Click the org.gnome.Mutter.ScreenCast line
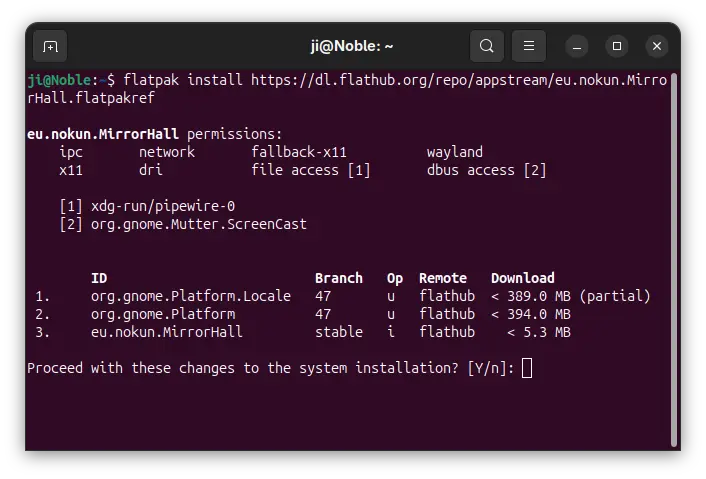The height and width of the screenshot is (479, 706). pos(199,224)
